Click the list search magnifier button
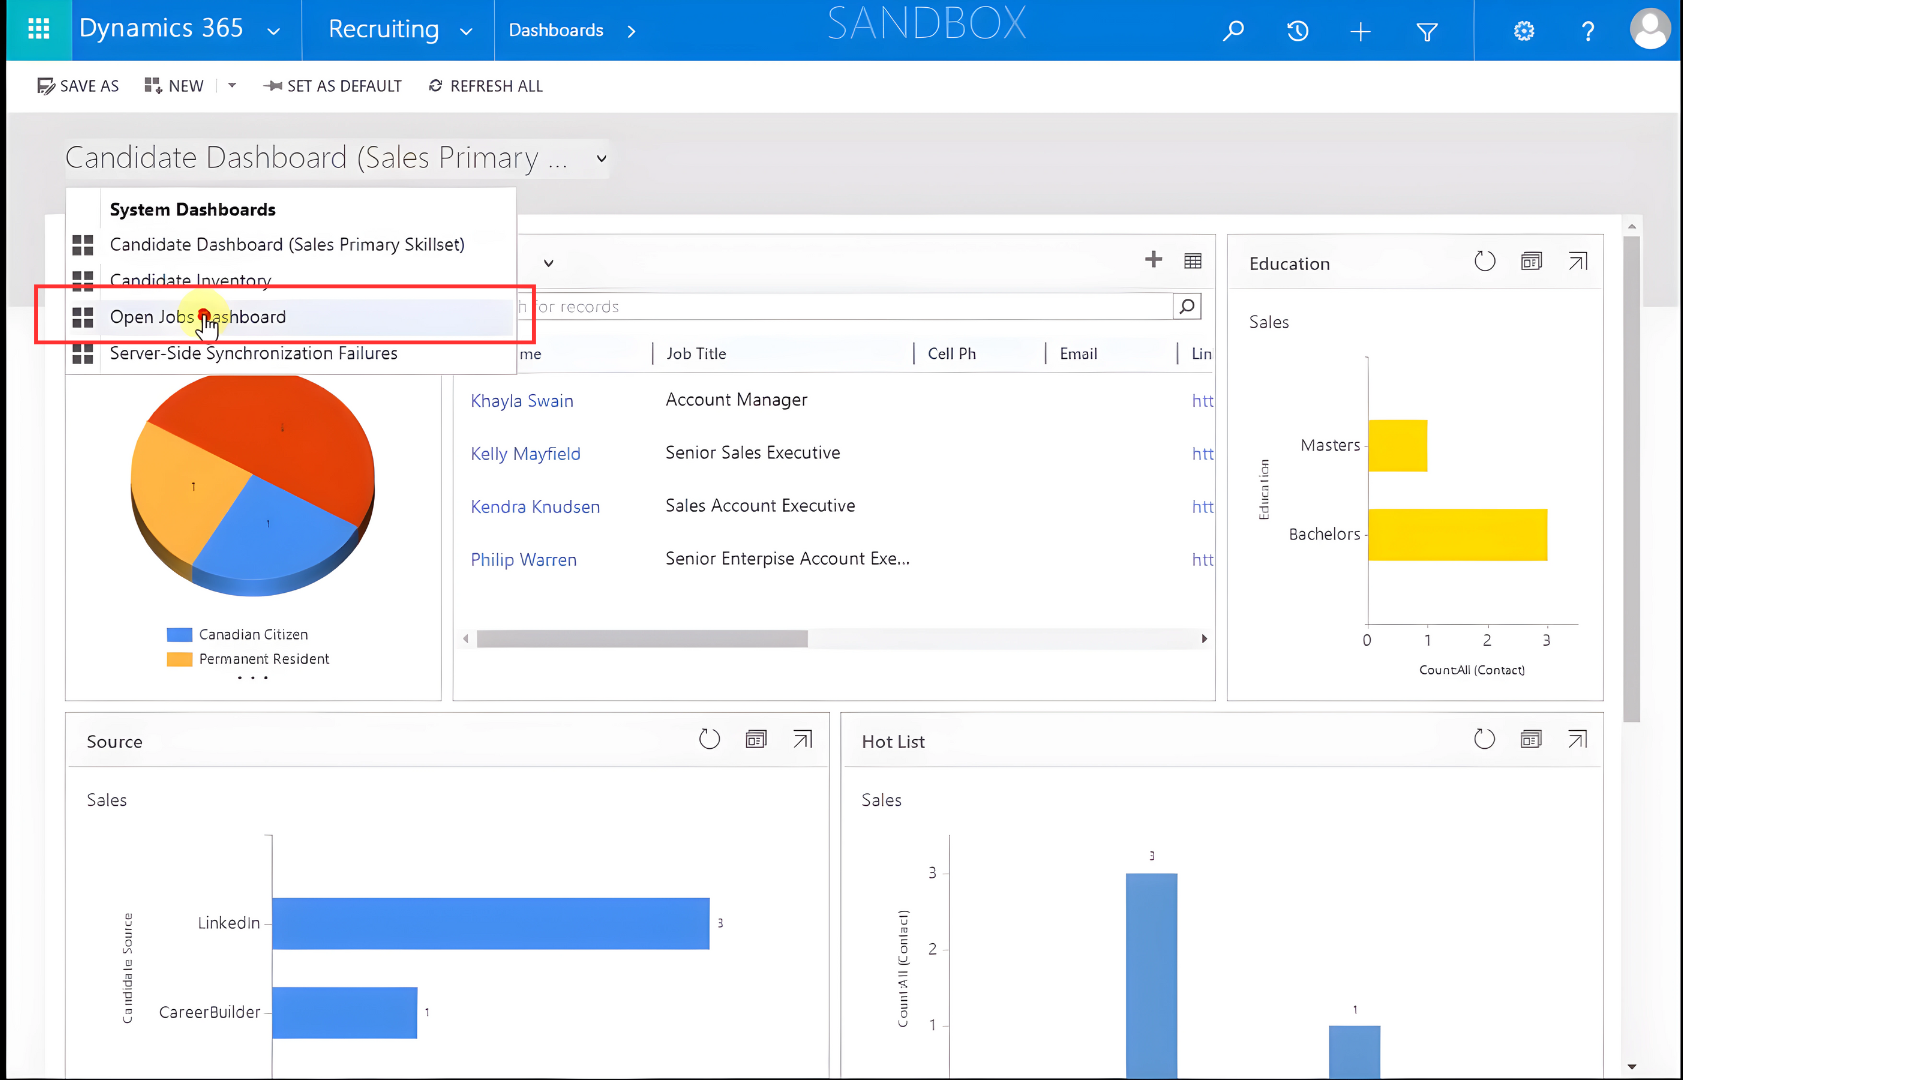This screenshot has height=1080, width=1920. pos(1187,307)
